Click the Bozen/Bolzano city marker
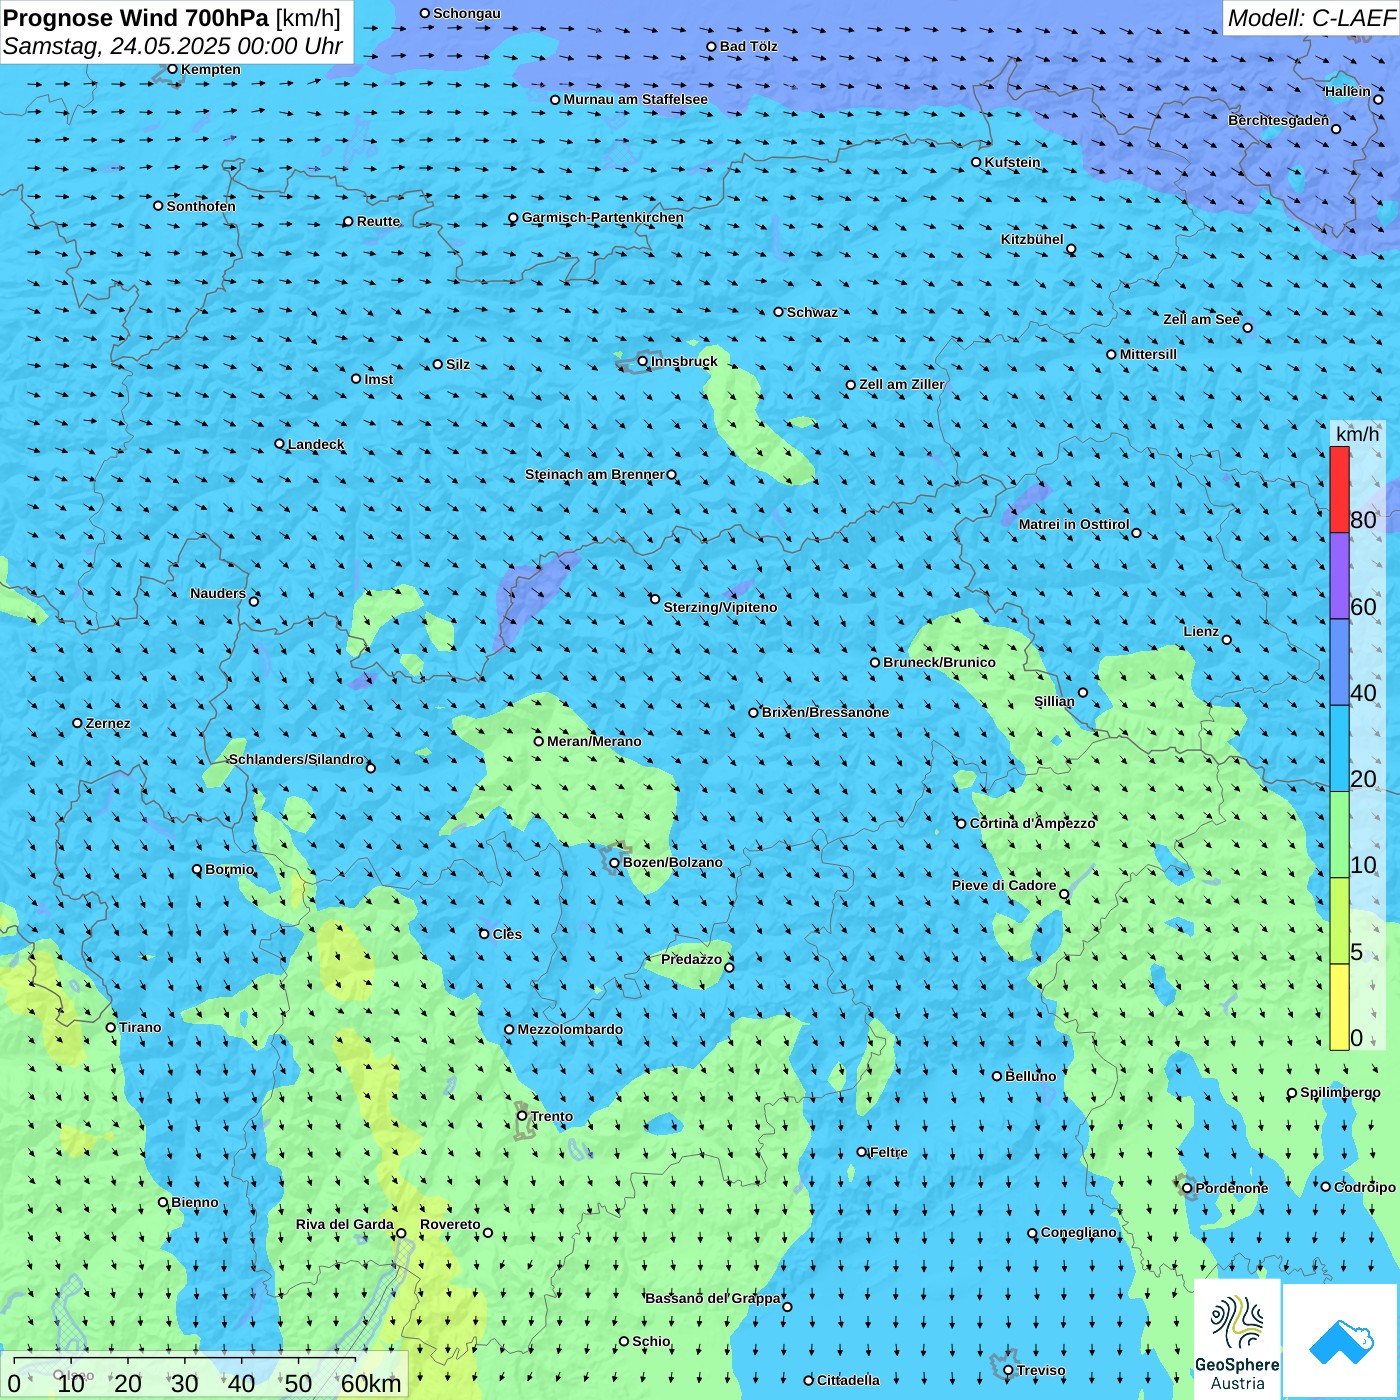The width and height of the screenshot is (1400, 1400). point(615,862)
